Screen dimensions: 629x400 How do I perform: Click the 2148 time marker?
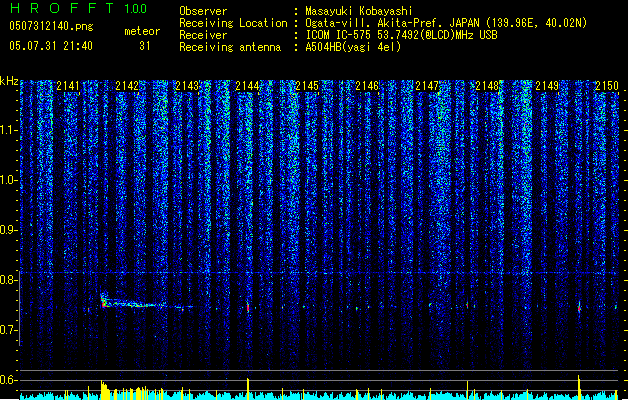click(x=487, y=86)
